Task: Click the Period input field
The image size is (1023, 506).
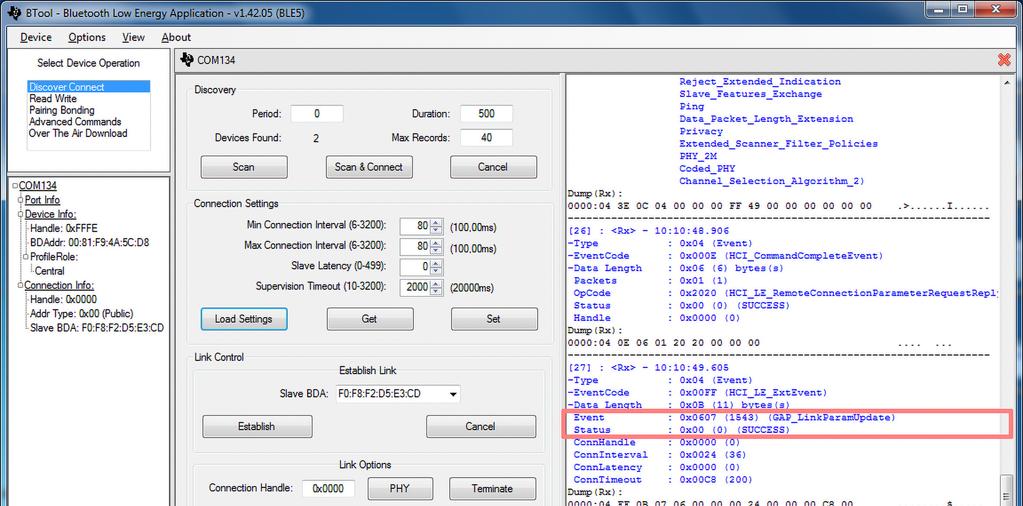Action: (316, 113)
